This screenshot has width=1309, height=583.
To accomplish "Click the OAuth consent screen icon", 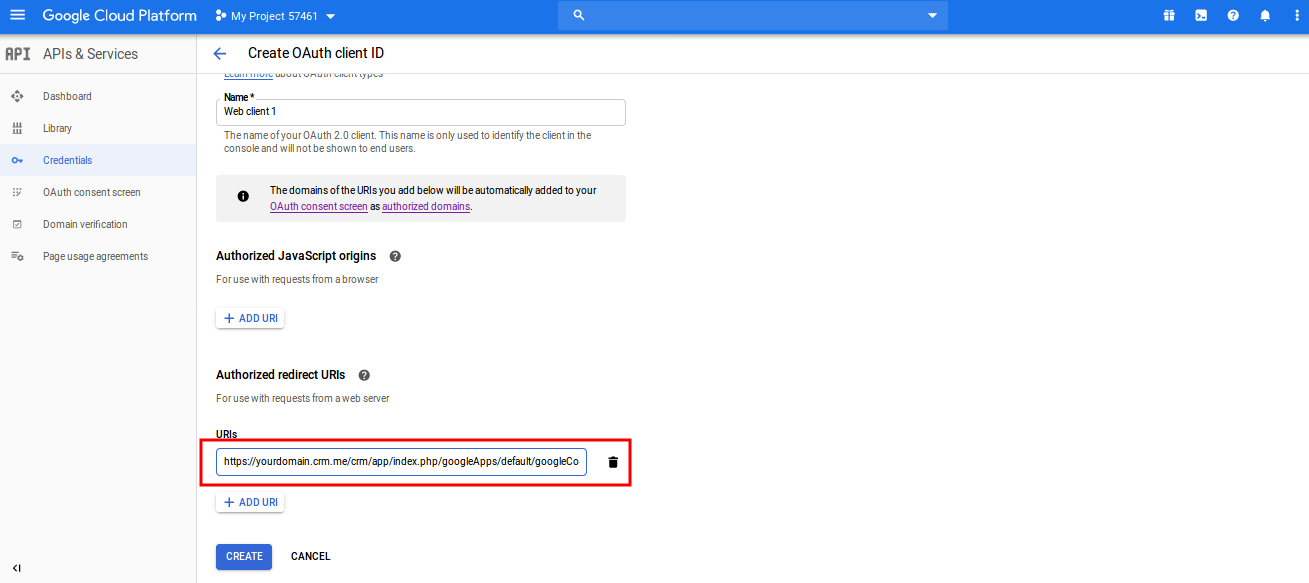I will tap(17, 192).
